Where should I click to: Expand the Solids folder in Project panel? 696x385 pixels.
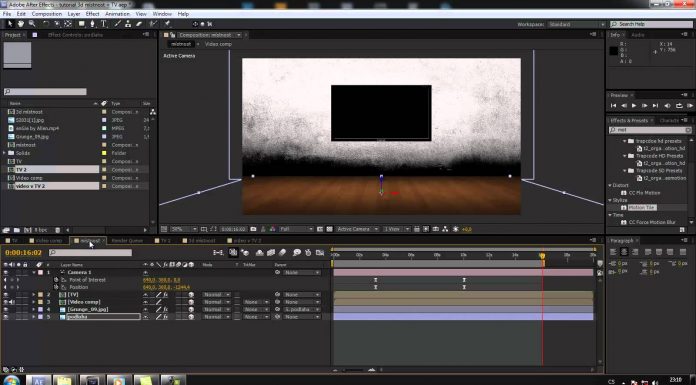point(4,153)
